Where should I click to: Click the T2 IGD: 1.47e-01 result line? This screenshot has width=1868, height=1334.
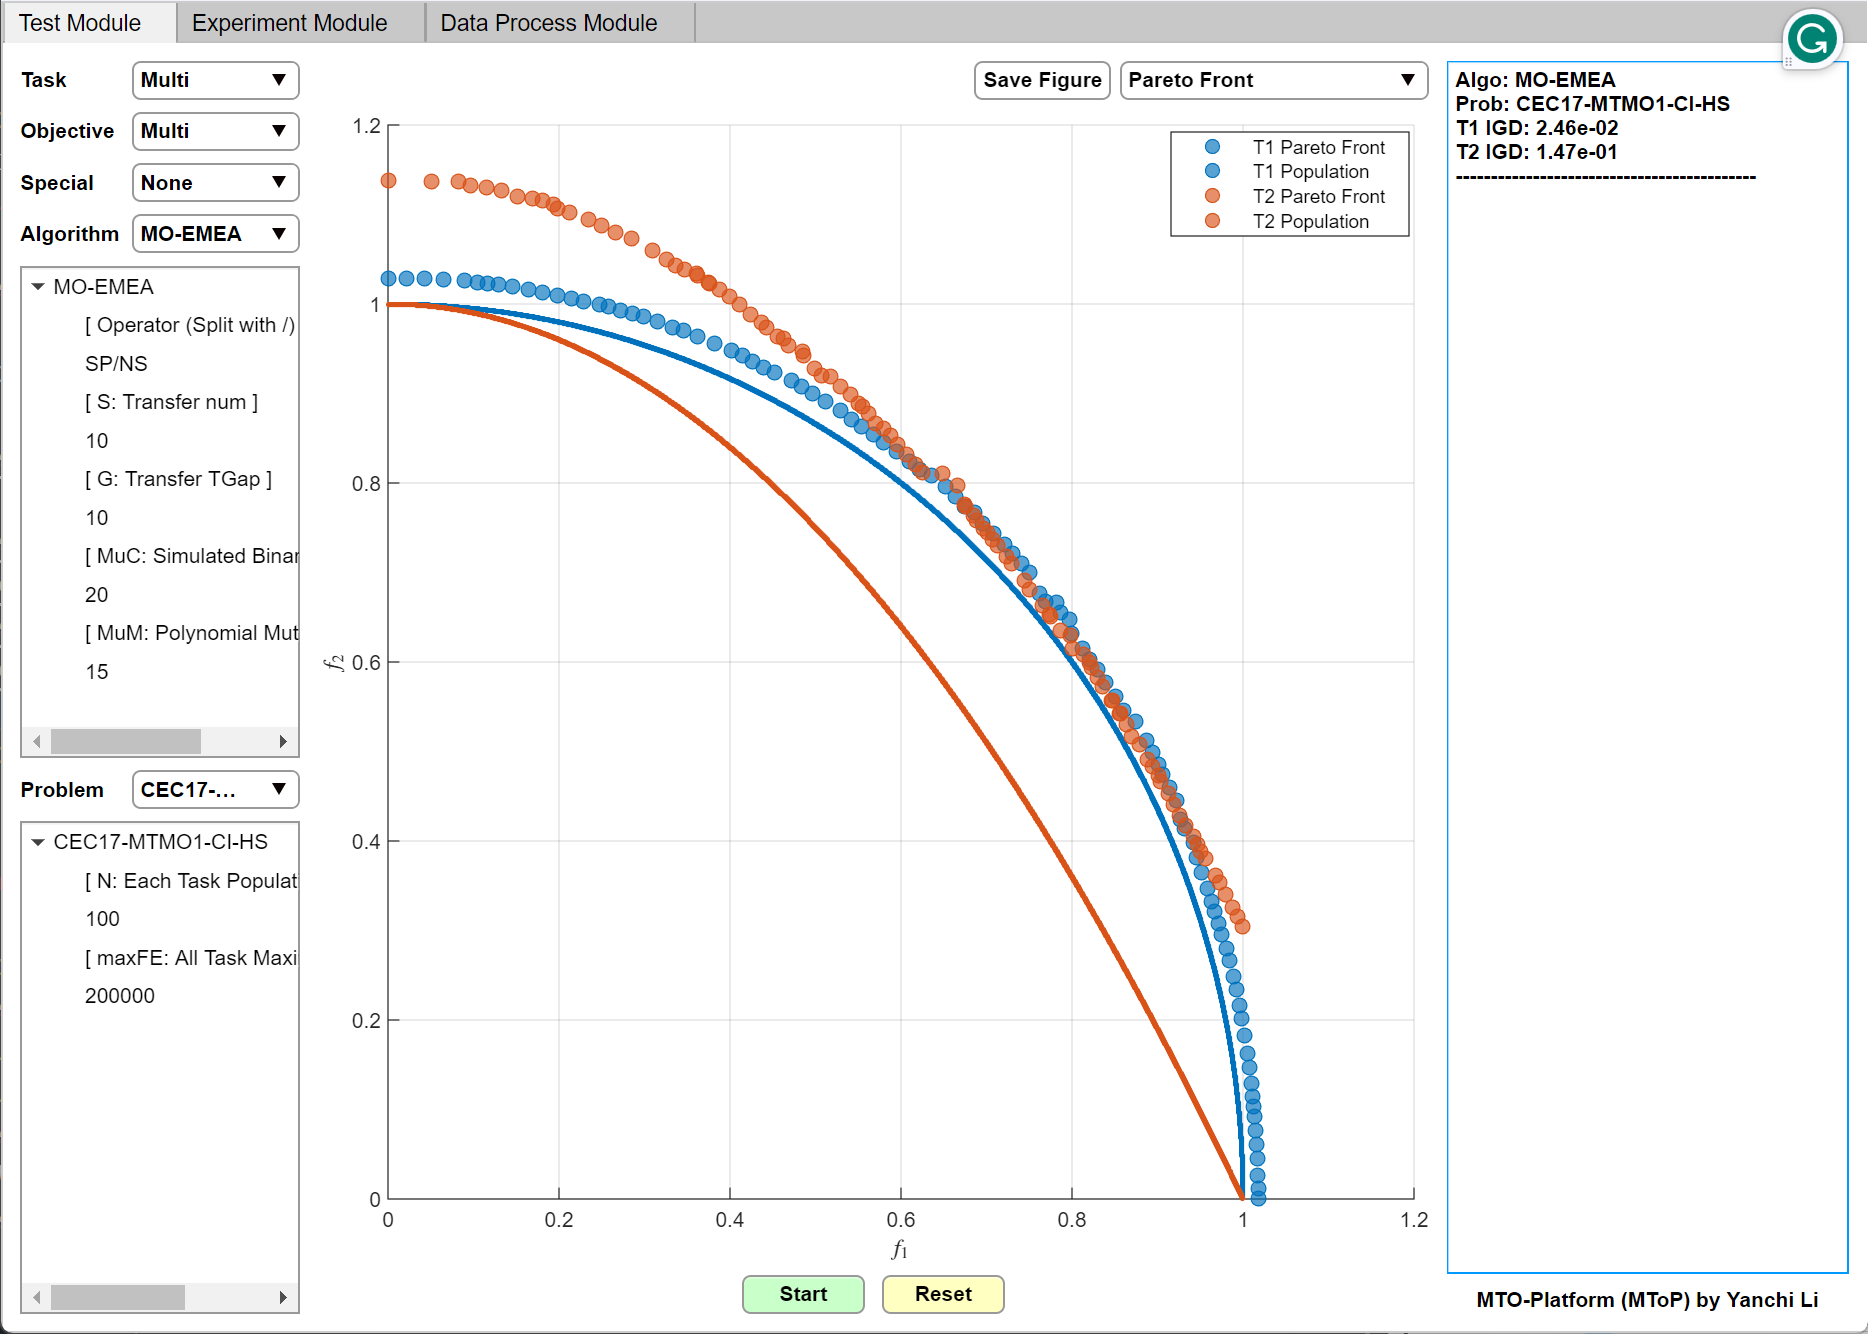(x=1537, y=152)
